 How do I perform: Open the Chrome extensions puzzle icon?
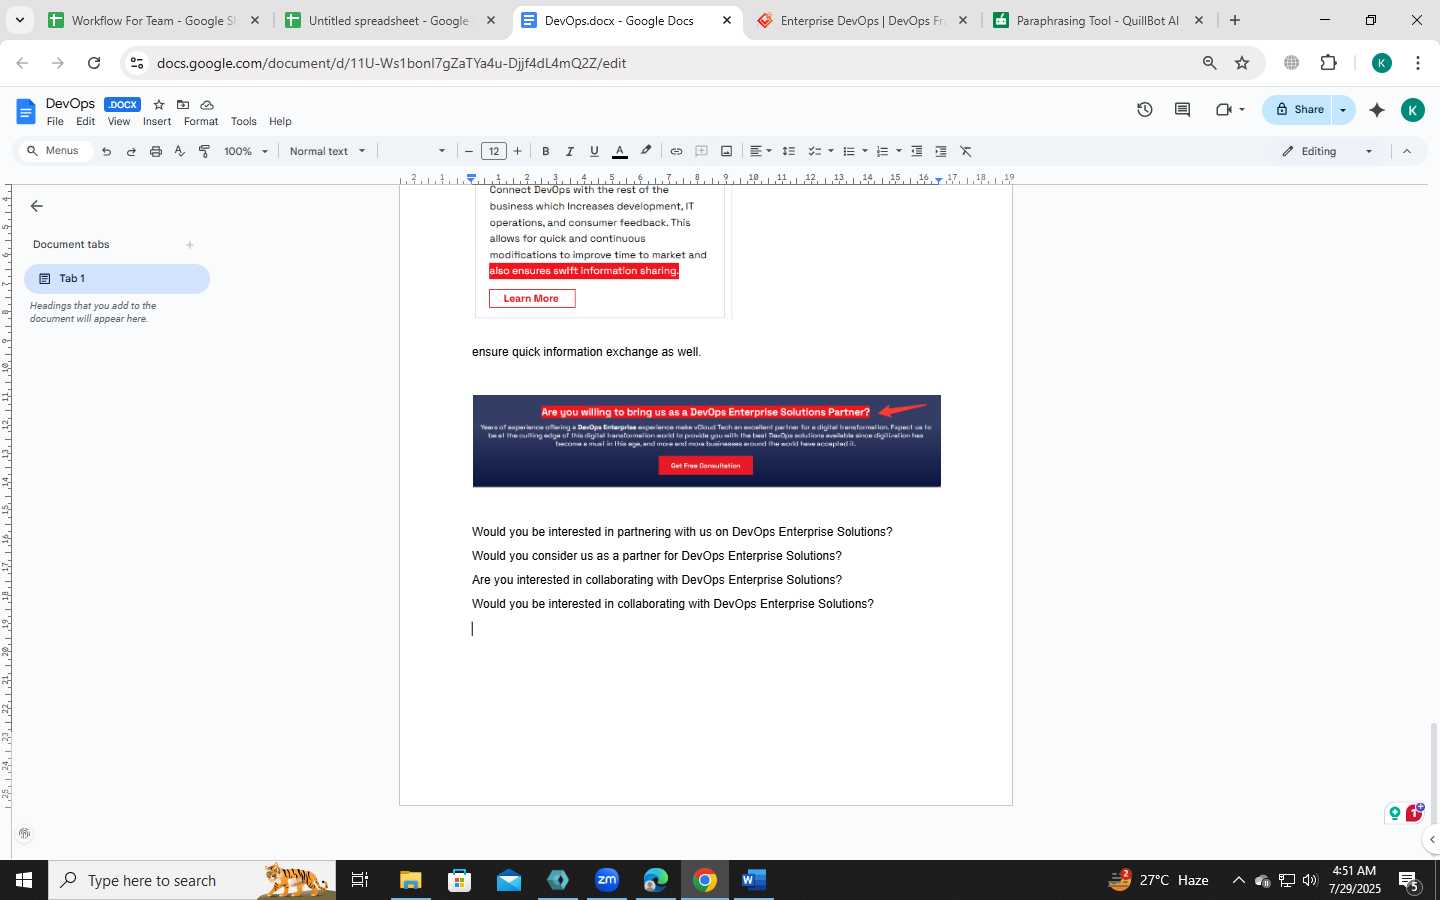coord(1328,63)
